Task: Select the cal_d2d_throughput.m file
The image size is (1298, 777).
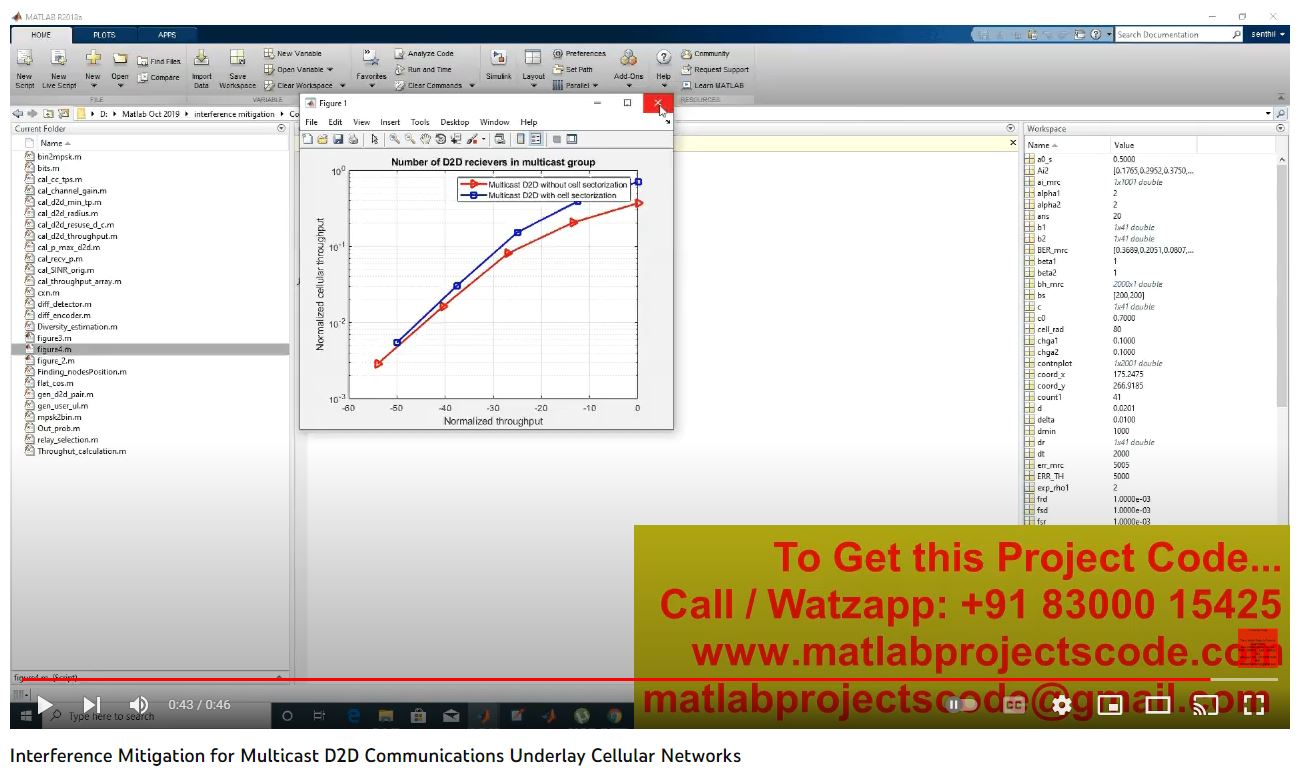Action: (77, 236)
